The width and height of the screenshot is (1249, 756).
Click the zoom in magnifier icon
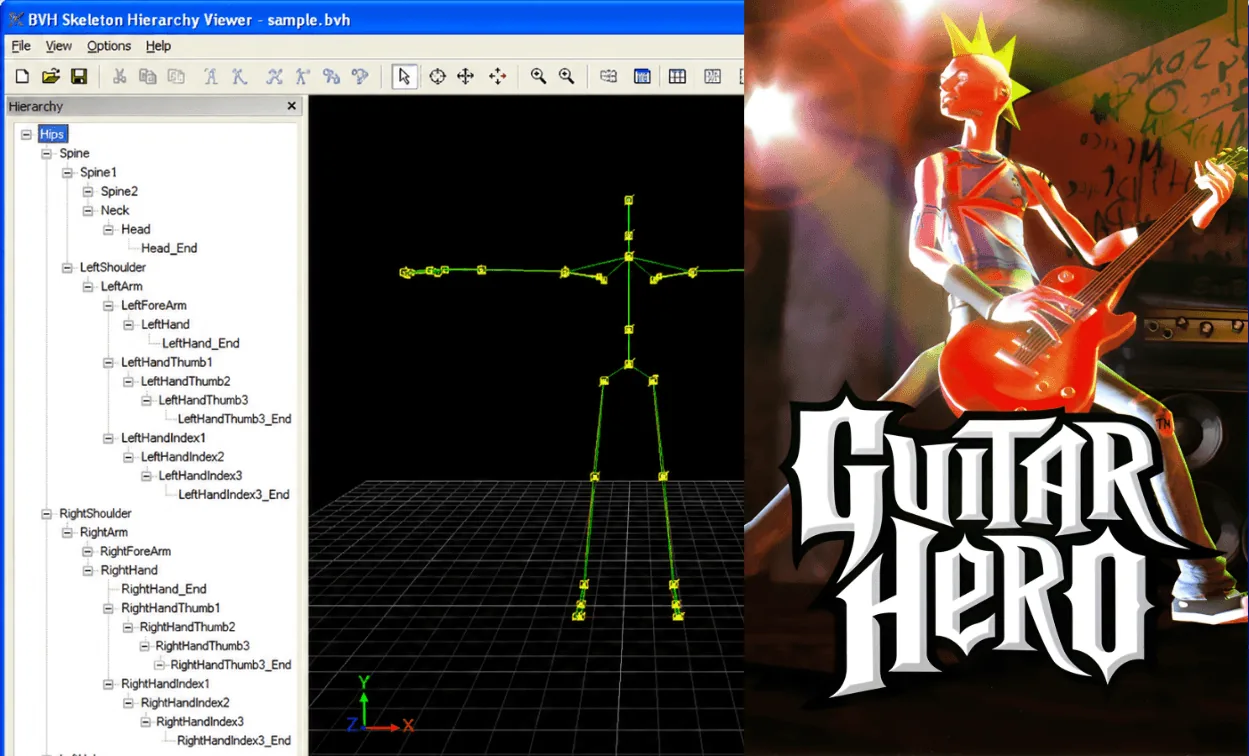(538, 76)
